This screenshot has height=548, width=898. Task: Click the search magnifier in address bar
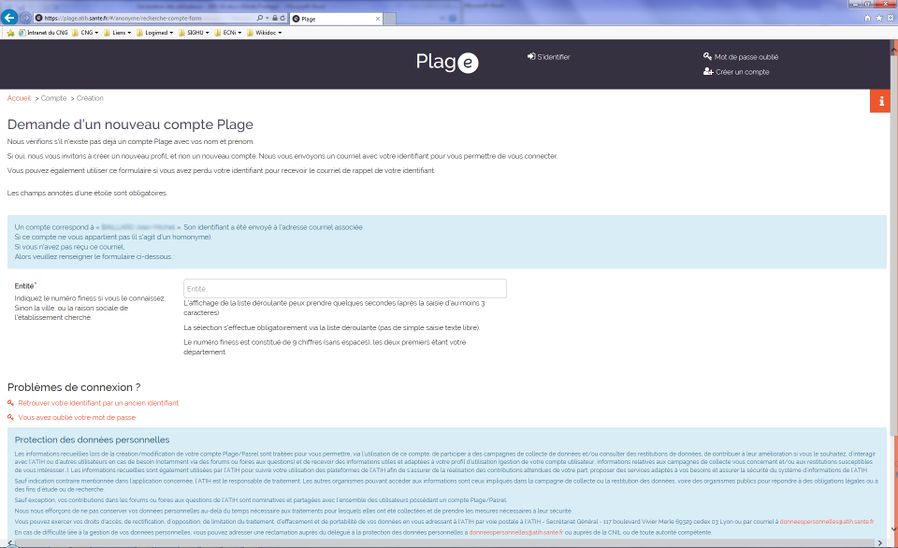(259, 18)
